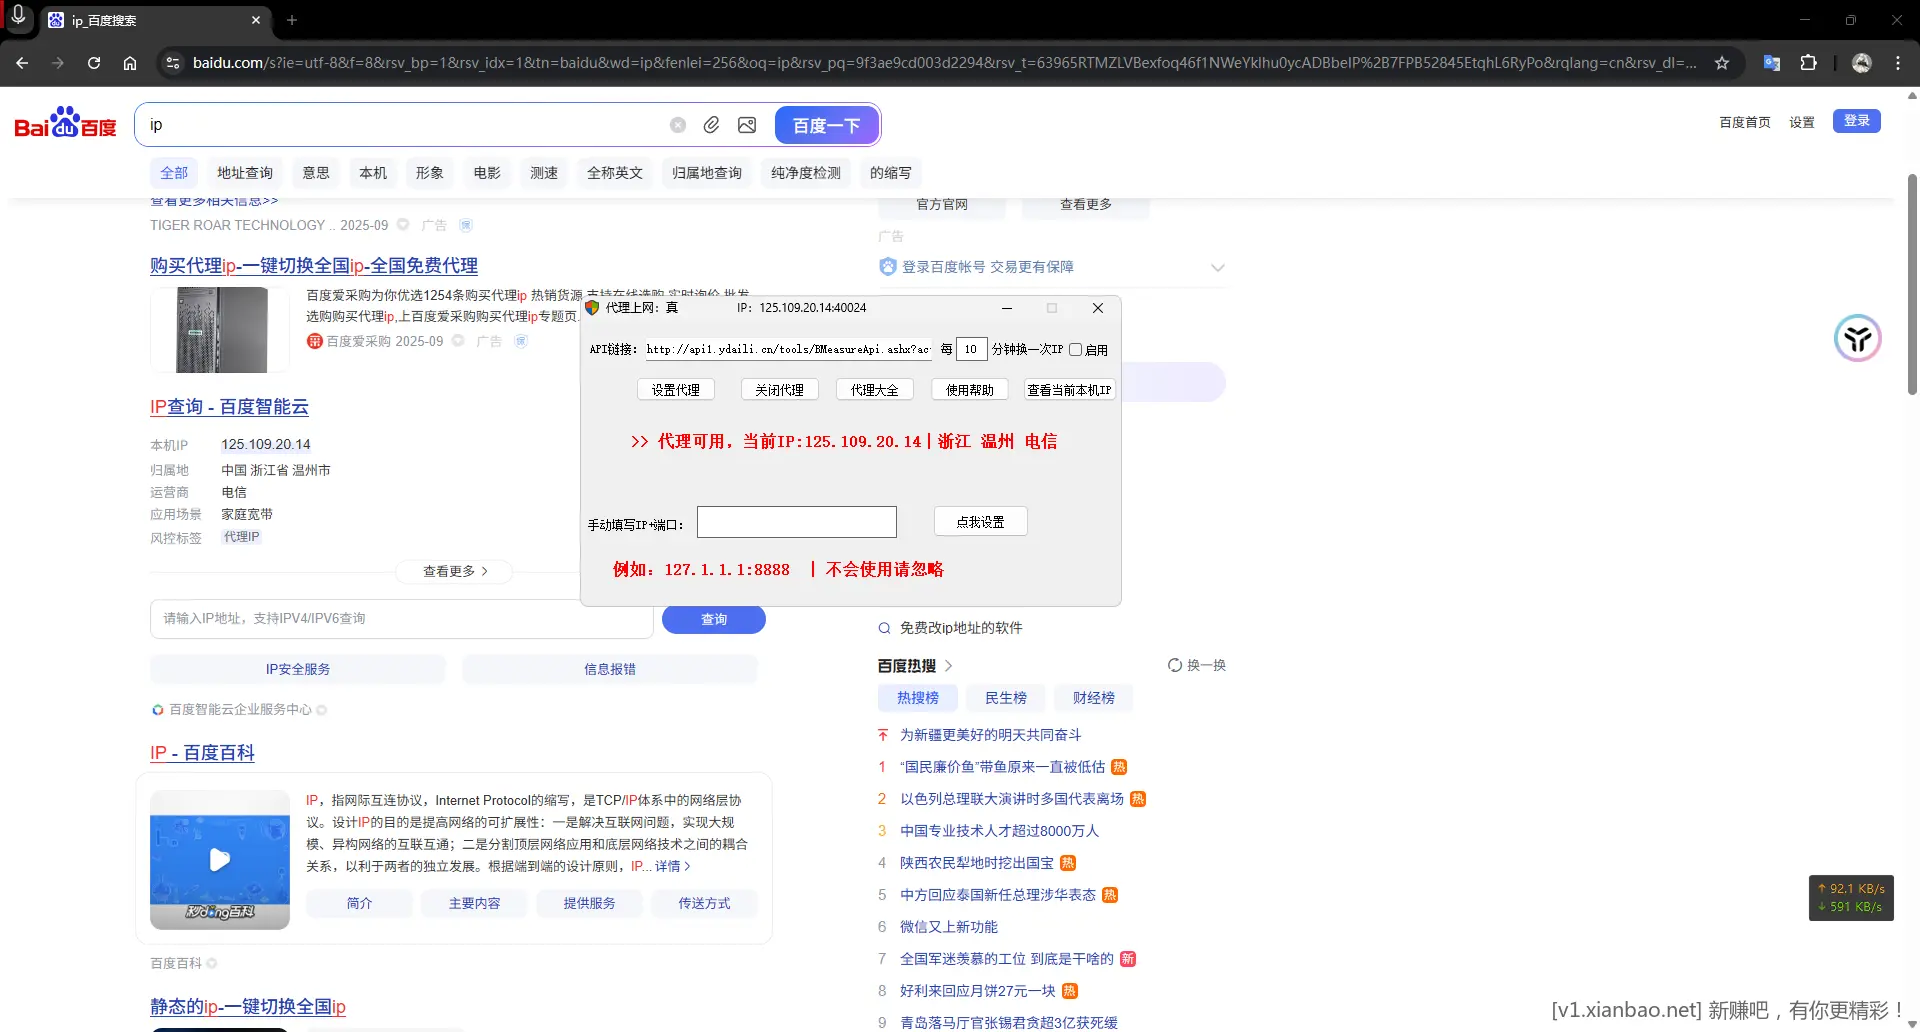Open Chrome three-dot menu
Screen dimensions: 1920x1032
click(x=1898, y=62)
